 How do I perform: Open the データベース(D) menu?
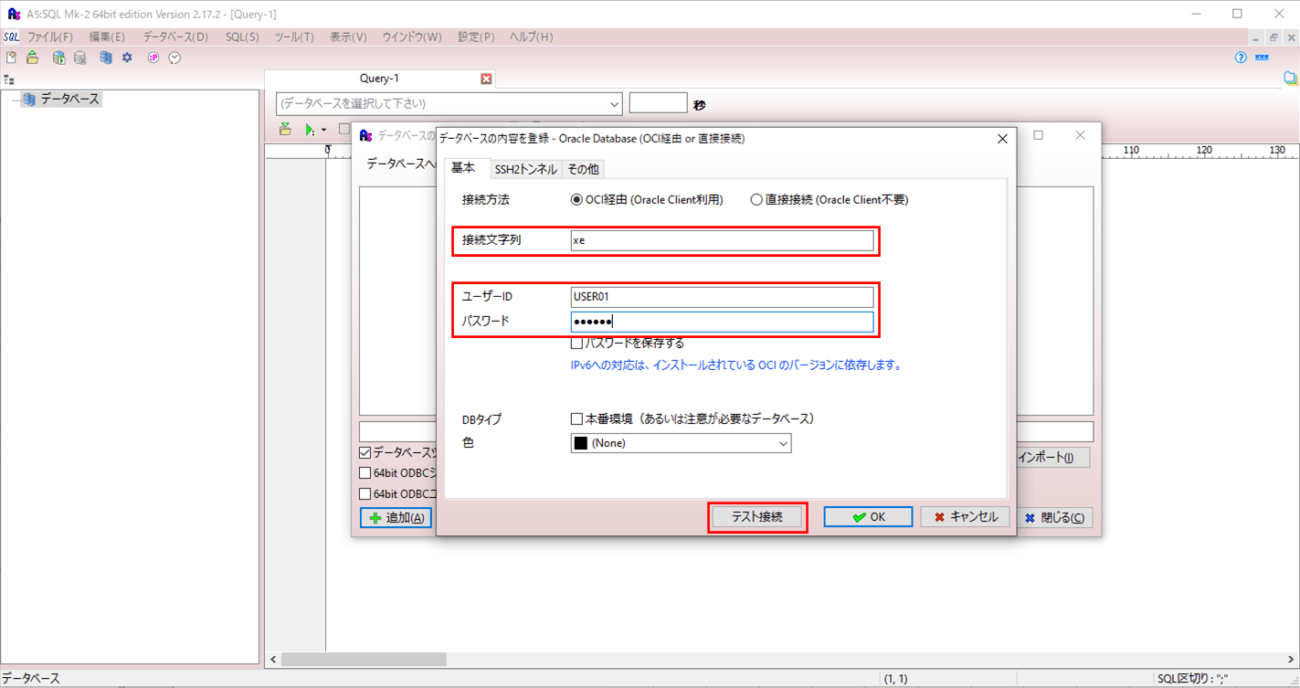[x=175, y=37]
